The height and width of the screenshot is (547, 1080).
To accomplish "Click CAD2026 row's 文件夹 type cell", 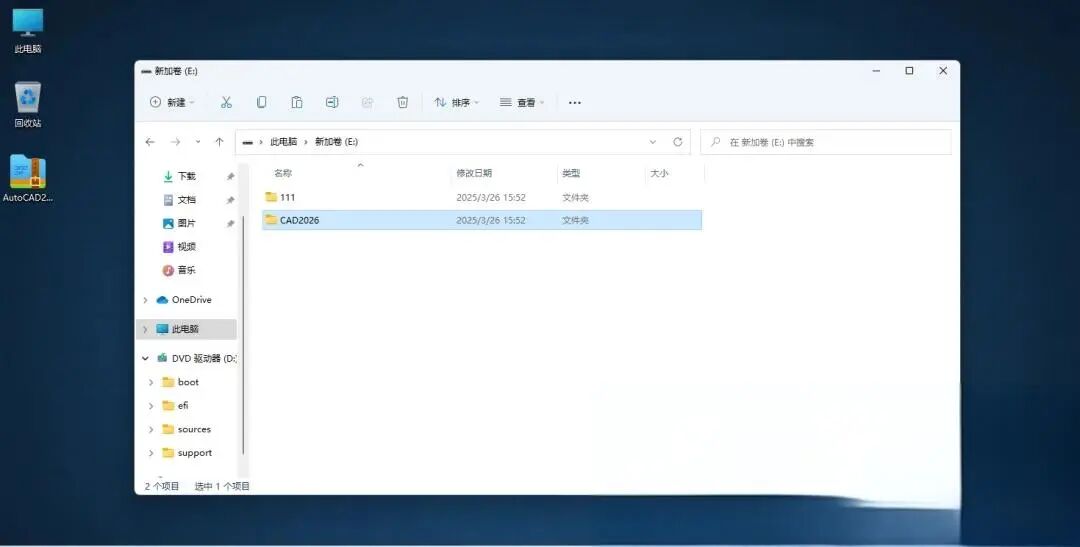I will [x=575, y=220].
